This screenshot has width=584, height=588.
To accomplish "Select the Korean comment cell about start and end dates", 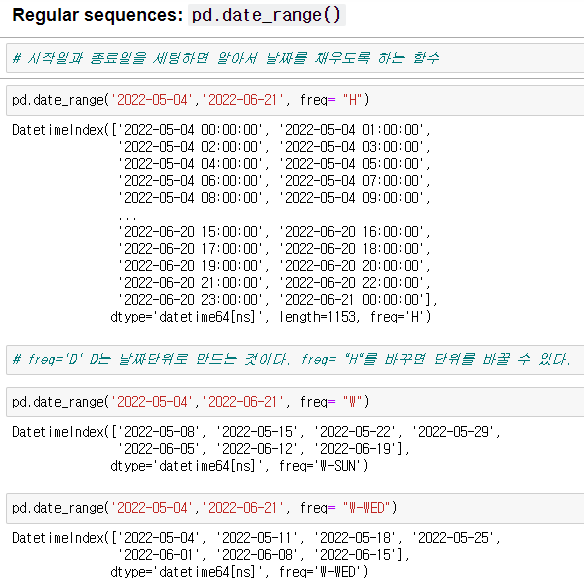I will tap(295, 58).
